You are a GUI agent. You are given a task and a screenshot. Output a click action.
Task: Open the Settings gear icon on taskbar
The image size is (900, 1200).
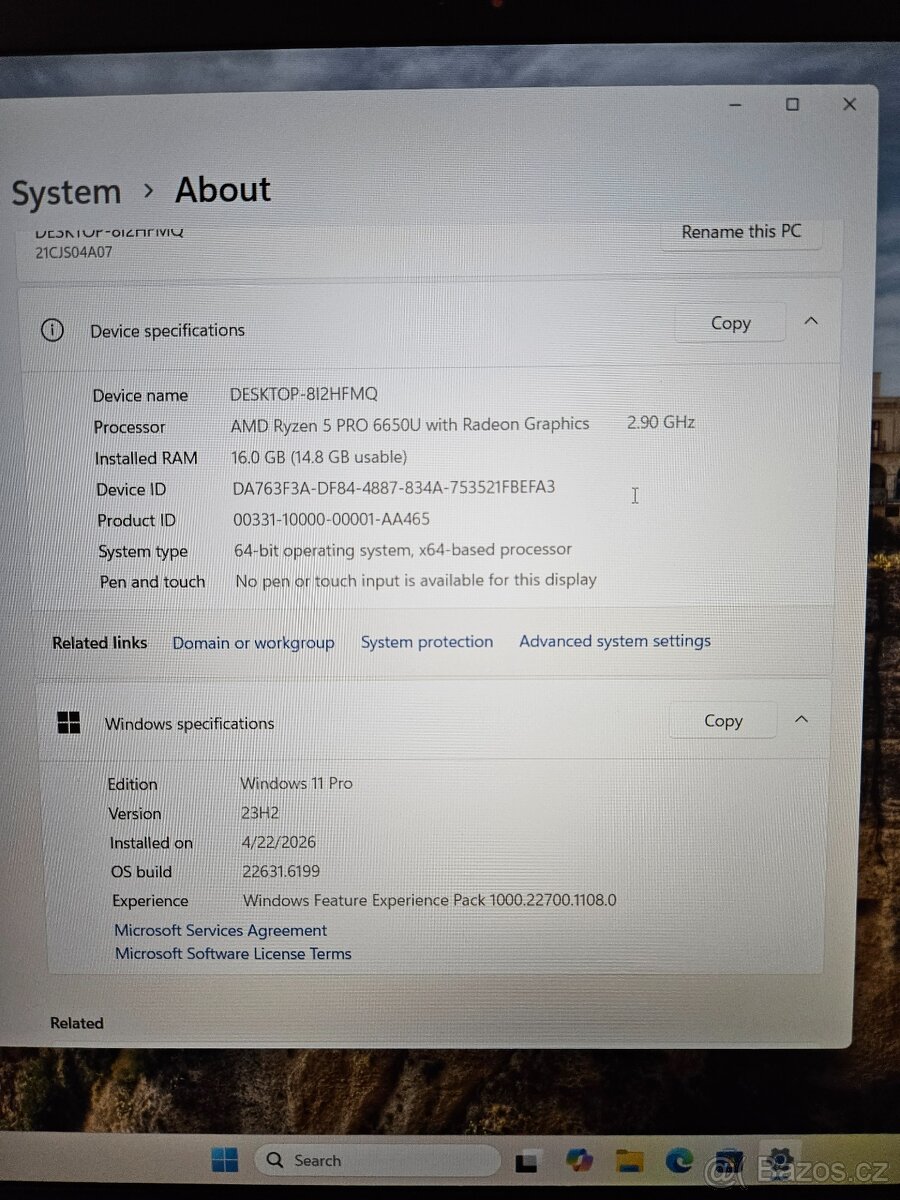(x=780, y=1160)
